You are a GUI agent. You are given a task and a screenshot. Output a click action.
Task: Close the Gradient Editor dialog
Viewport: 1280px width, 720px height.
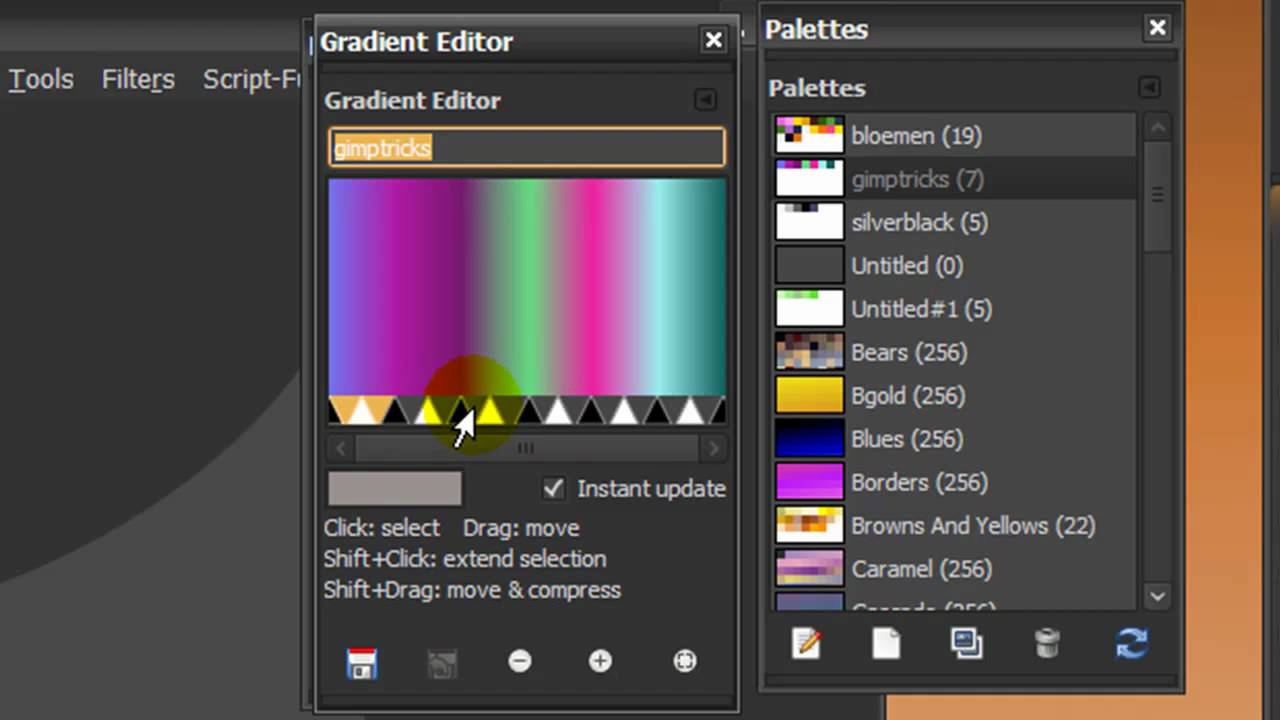coord(713,40)
